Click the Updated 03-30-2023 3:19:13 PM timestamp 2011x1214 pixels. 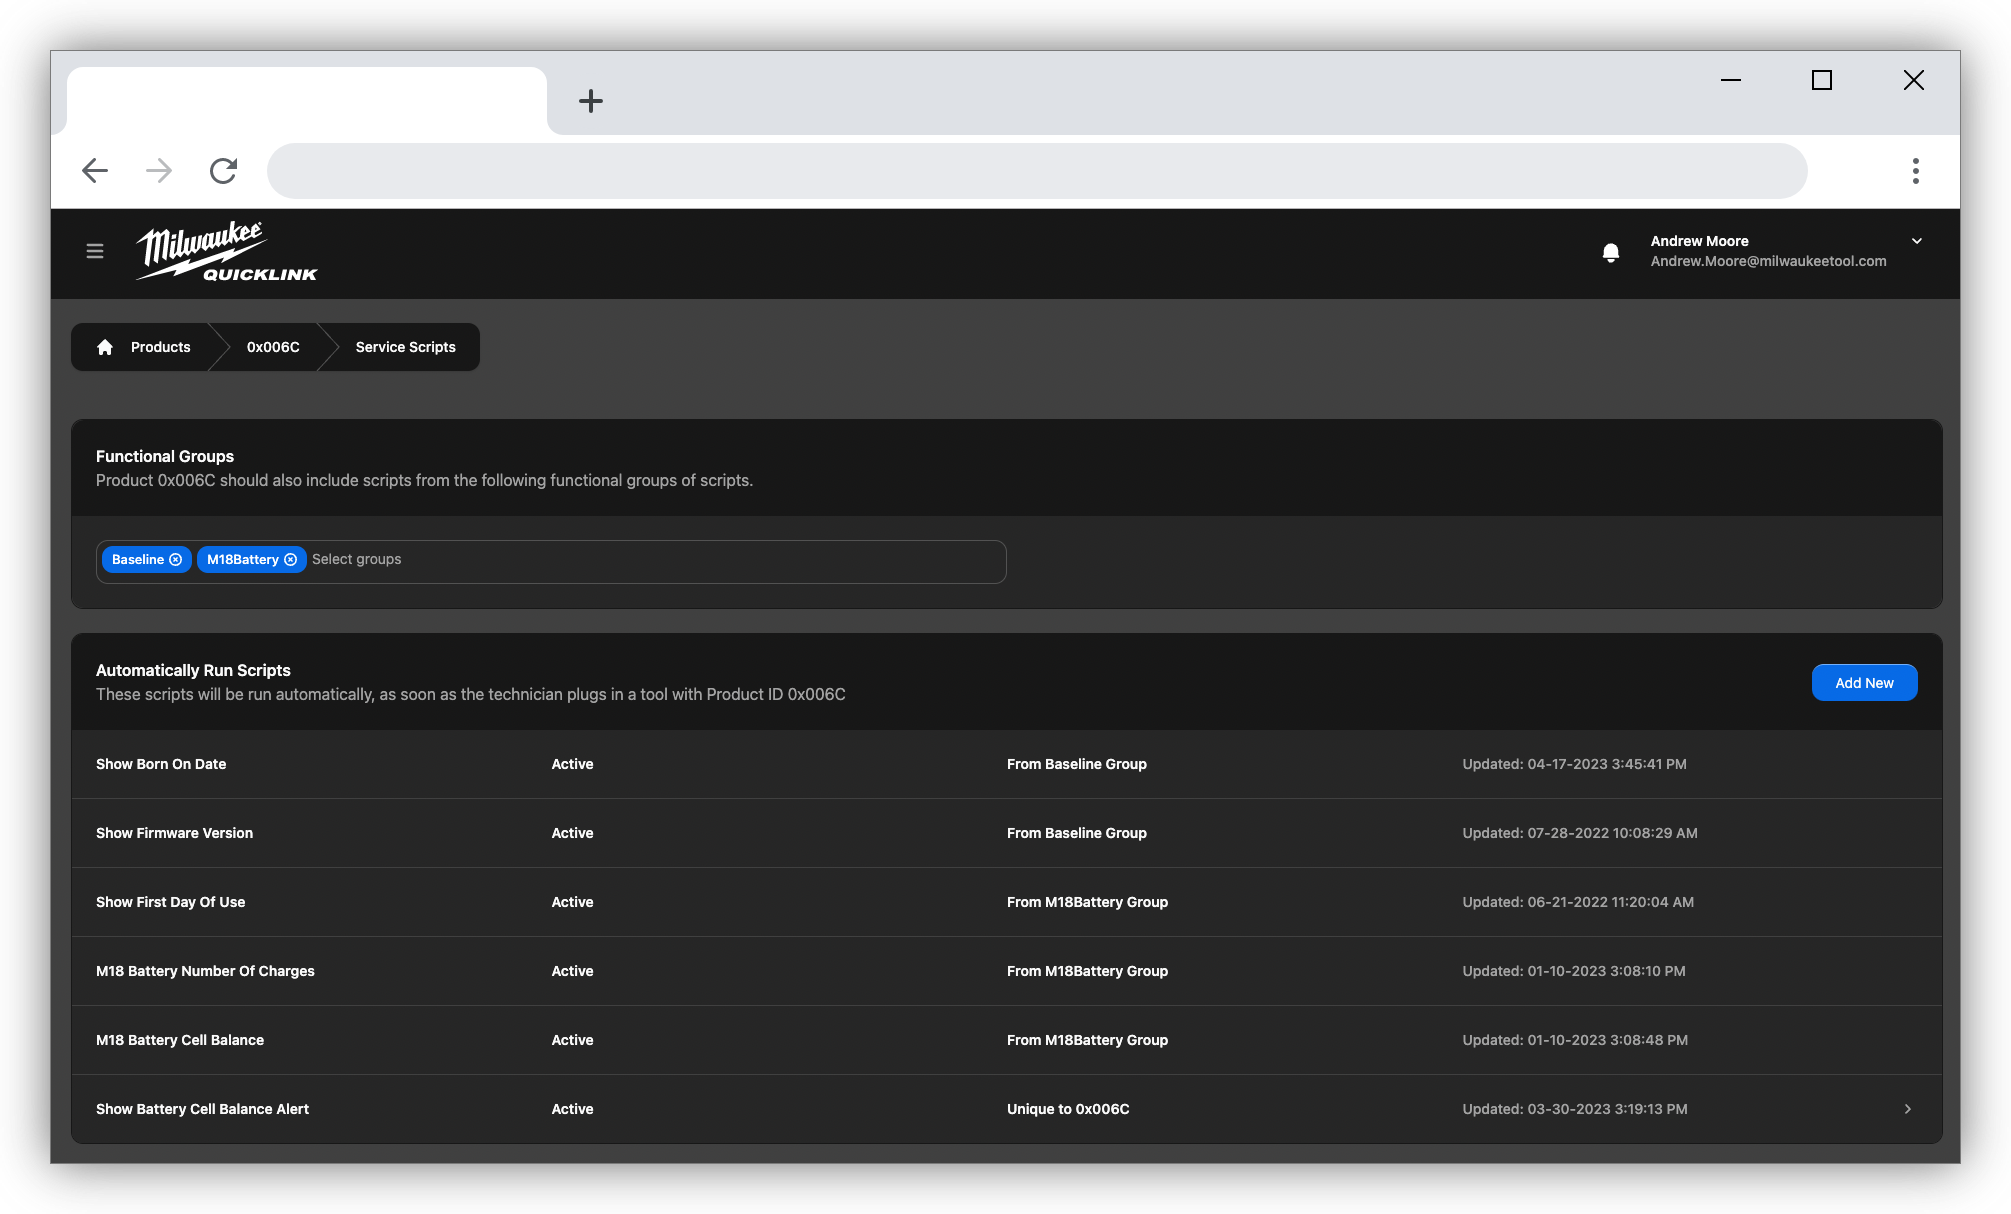click(x=1575, y=1109)
